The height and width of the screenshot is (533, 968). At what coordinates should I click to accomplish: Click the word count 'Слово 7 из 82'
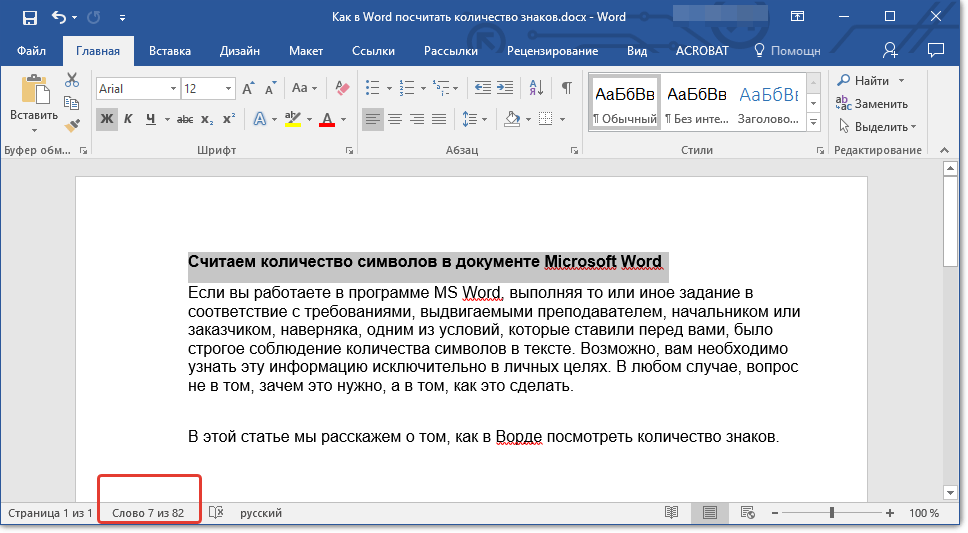[x=148, y=513]
